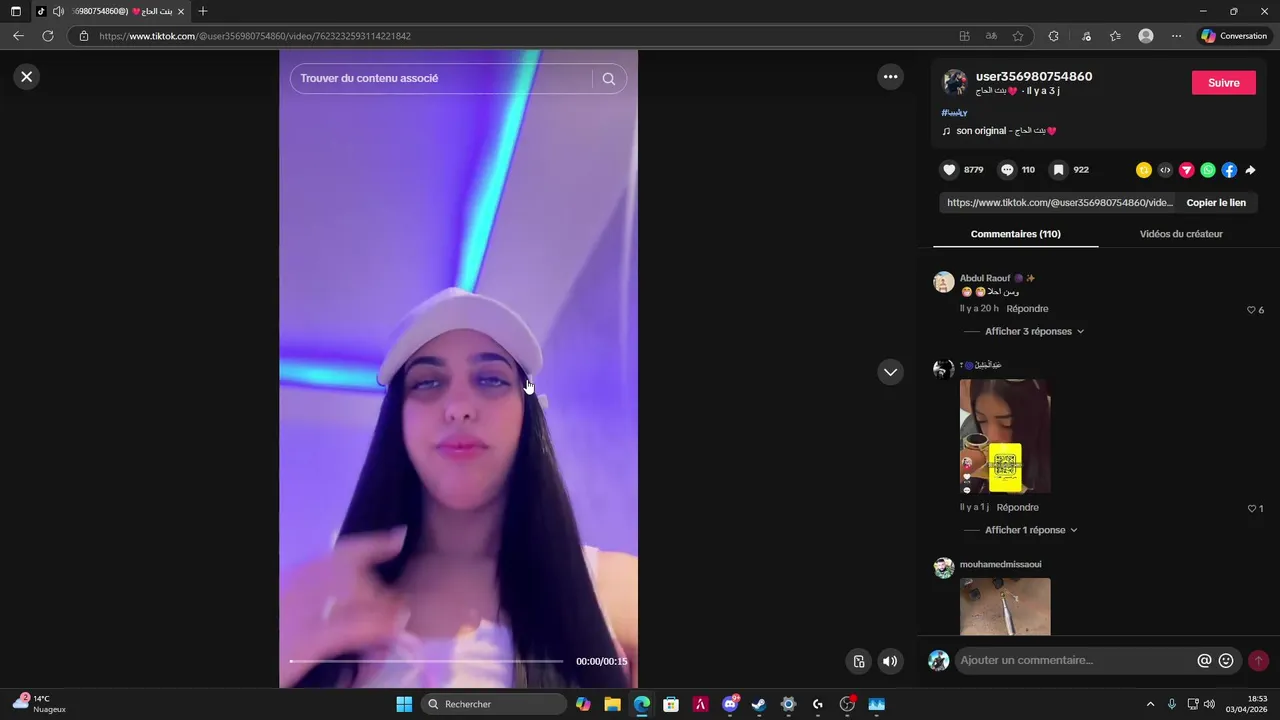Bookmark the video to favorites
The width and height of the screenshot is (1280, 720).
tap(1058, 170)
